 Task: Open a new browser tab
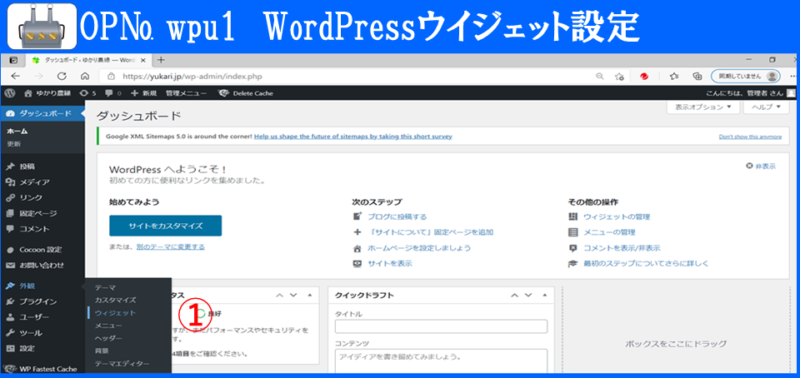pos(161,60)
